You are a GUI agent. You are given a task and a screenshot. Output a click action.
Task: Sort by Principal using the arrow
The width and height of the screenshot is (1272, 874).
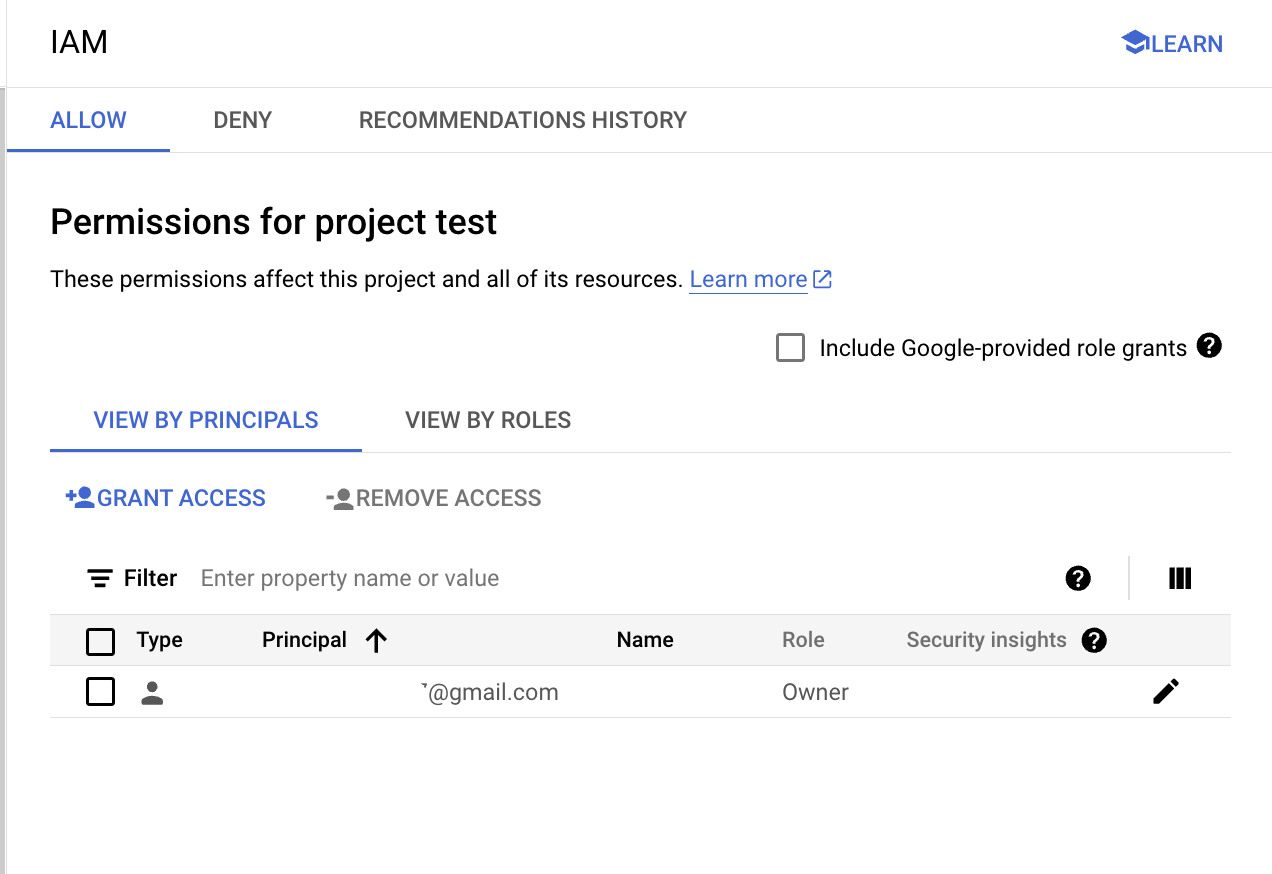click(376, 641)
